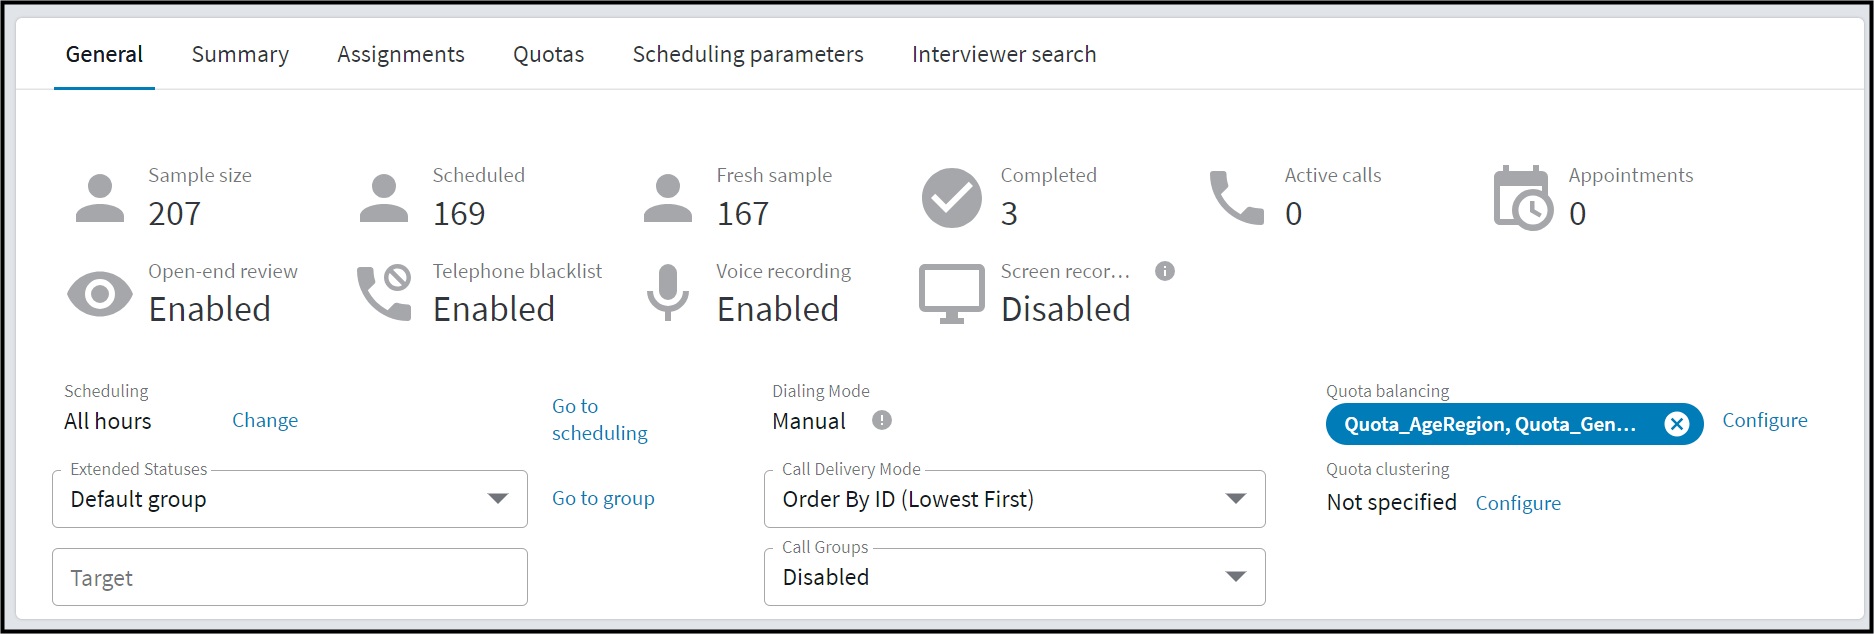Go to the Interviewer search tab
The image size is (1874, 634).
[x=1004, y=54]
